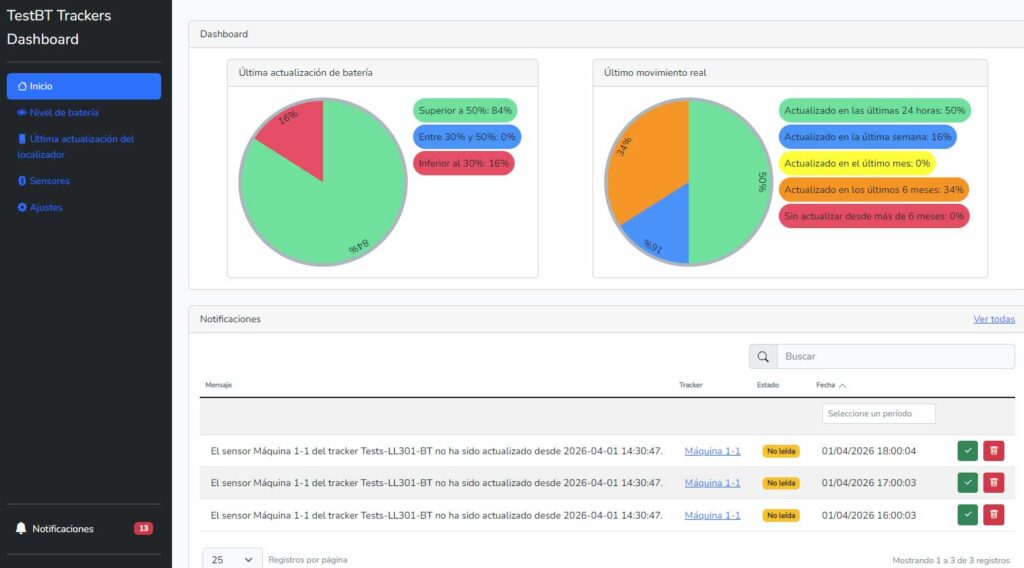Viewport: 1024px width, 568px height.
Task: Open the Seleccione un período date filter
Action: click(x=878, y=413)
